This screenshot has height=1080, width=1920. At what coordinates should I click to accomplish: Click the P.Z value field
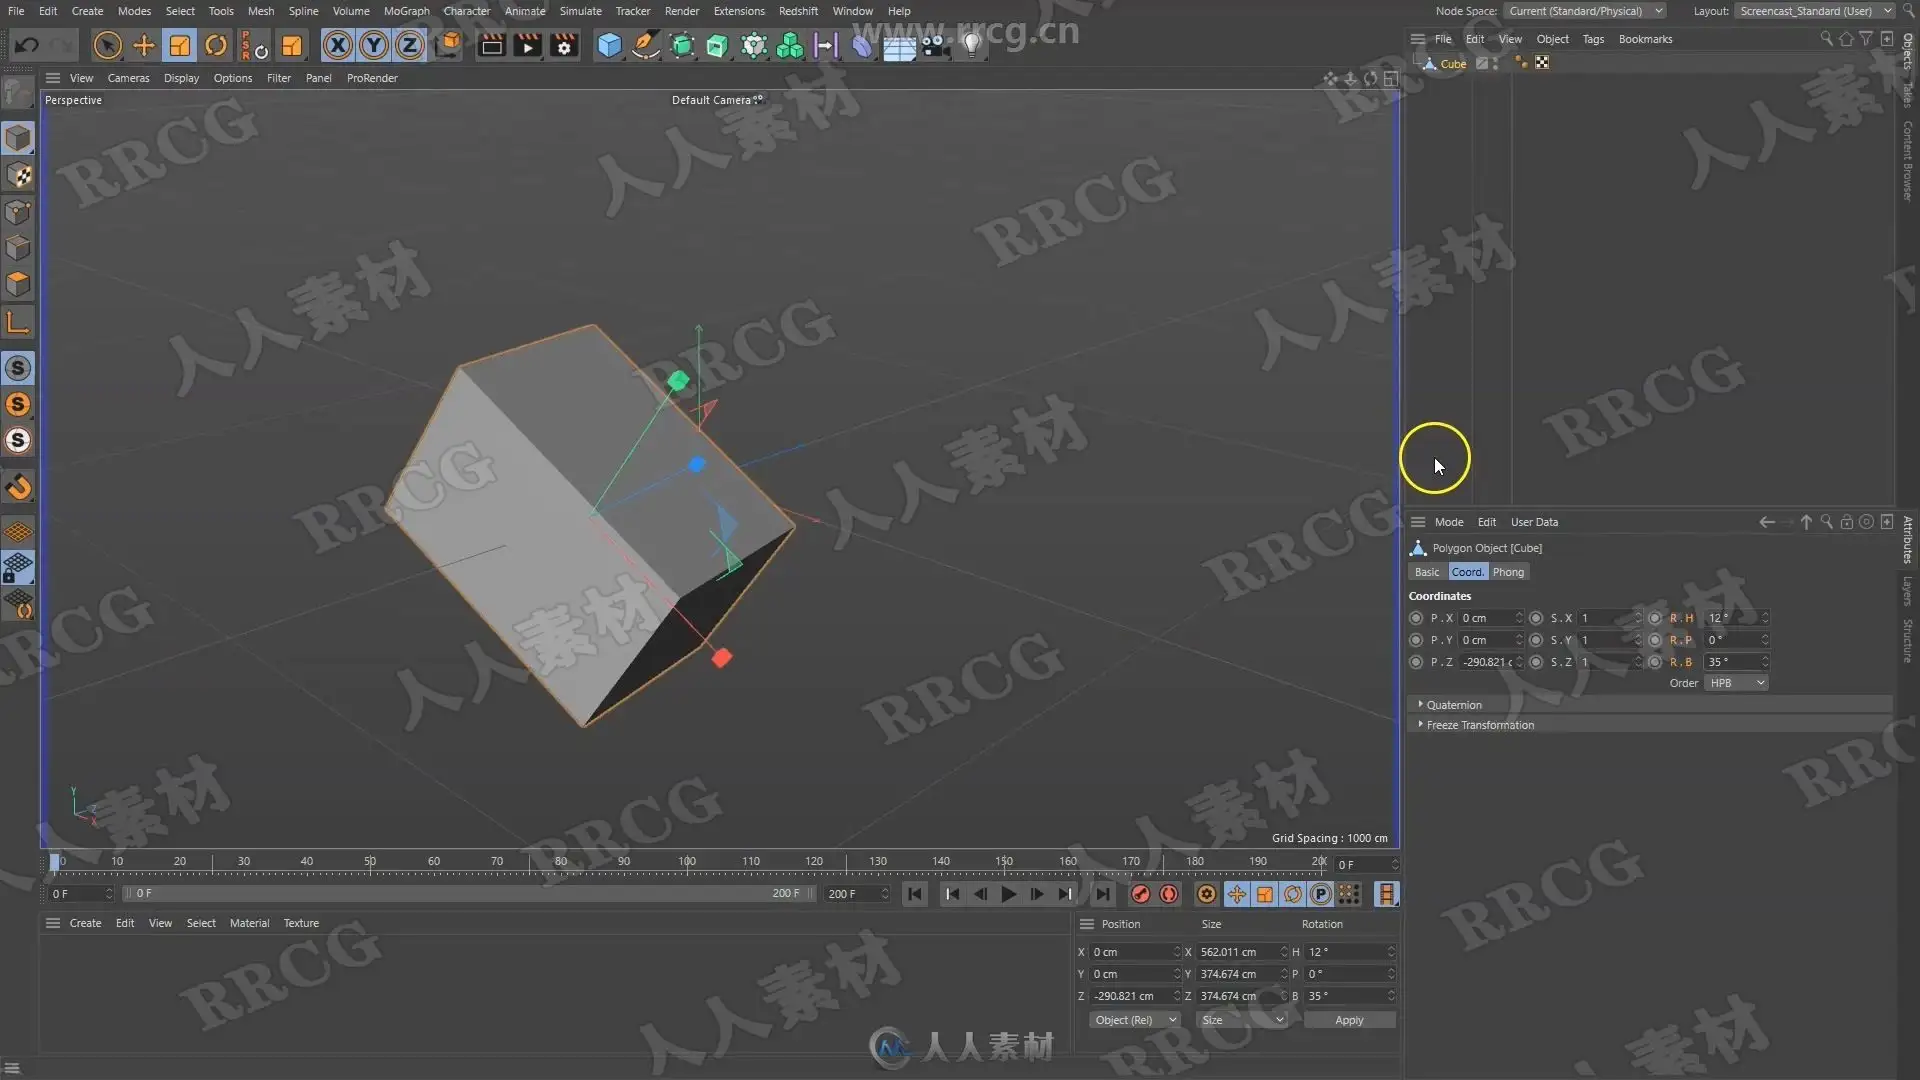point(1488,662)
